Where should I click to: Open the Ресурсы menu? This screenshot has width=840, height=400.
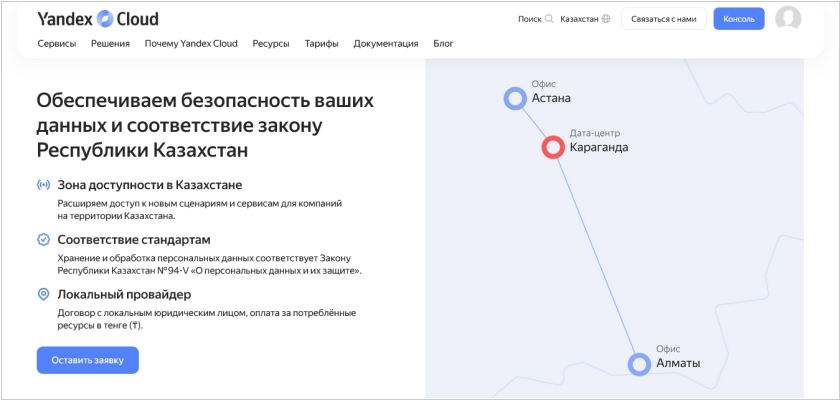coord(271,43)
